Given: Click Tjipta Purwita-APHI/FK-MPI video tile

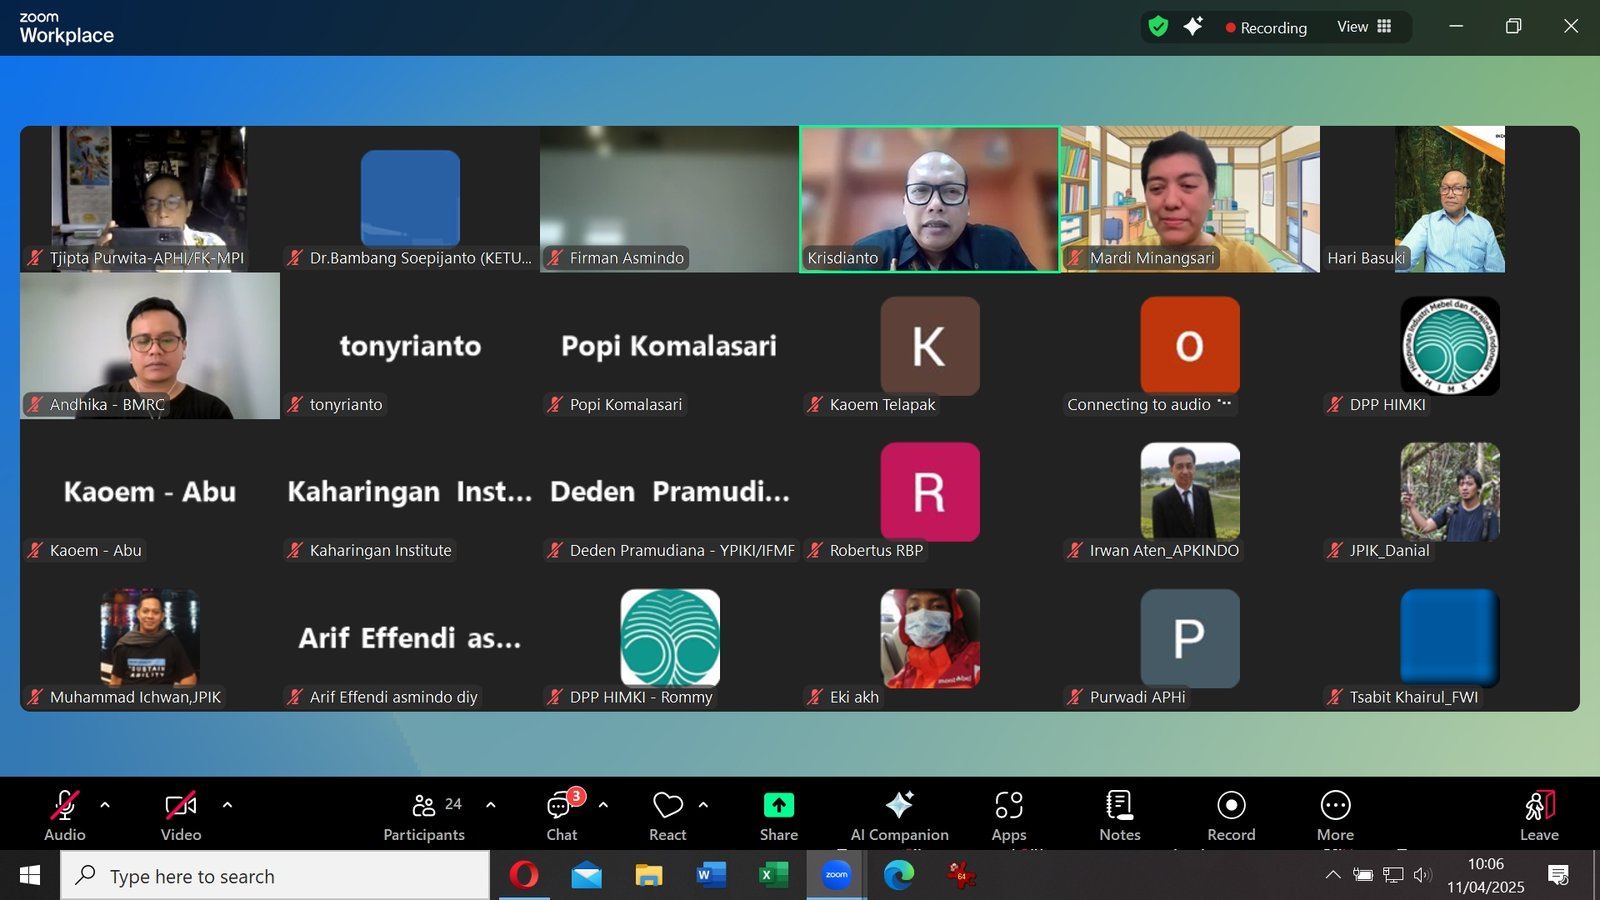Looking at the screenshot, I should (x=149, y=199).
